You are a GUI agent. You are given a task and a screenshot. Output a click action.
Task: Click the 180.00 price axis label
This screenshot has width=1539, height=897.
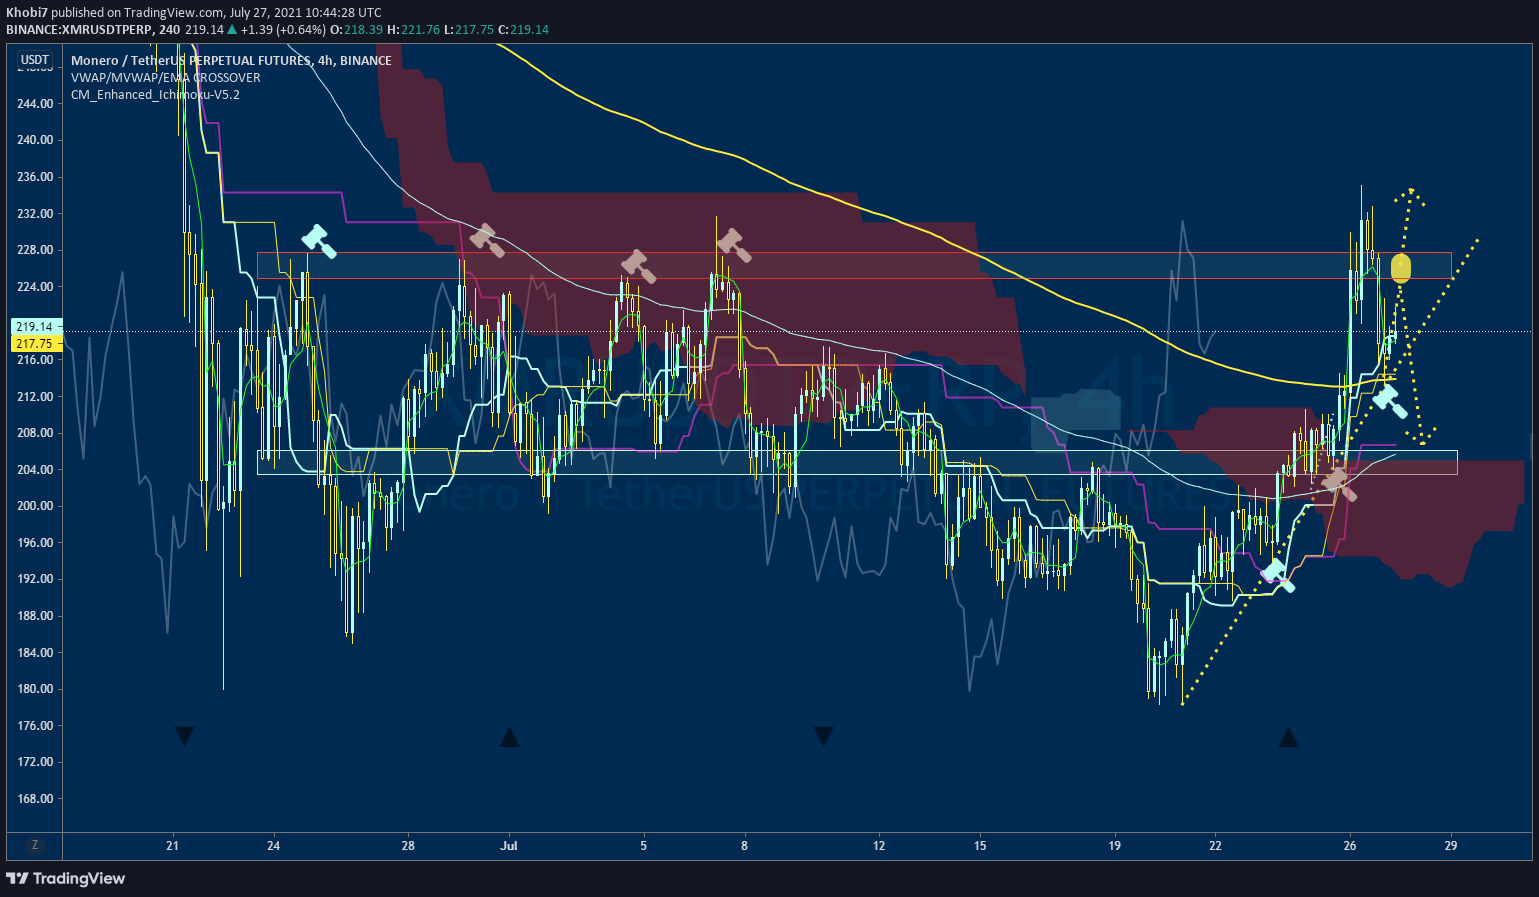tap(35, 689)
